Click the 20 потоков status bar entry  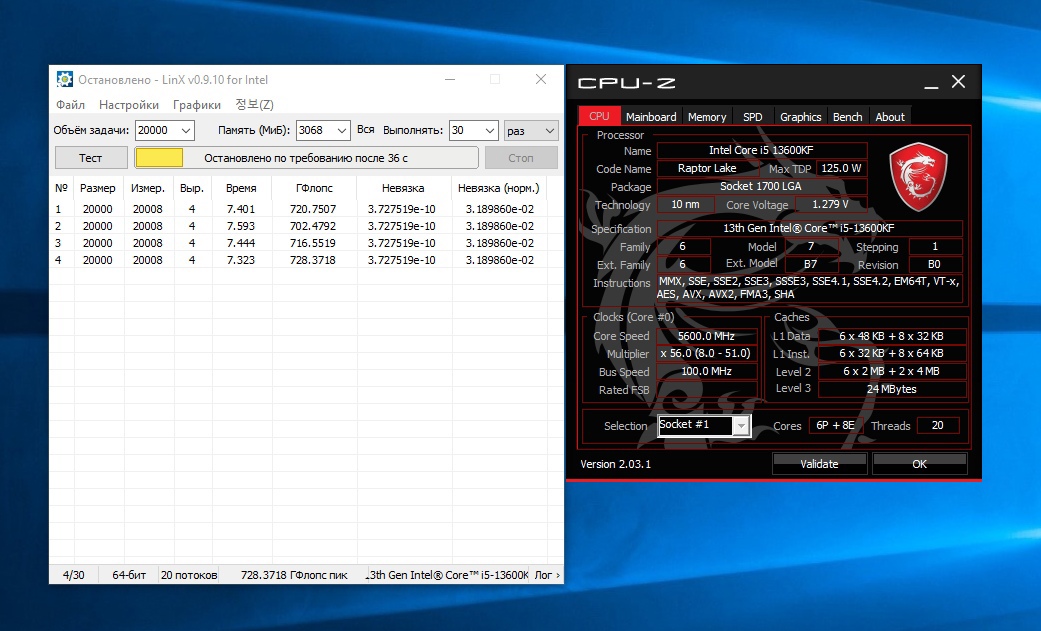[189, 575]
